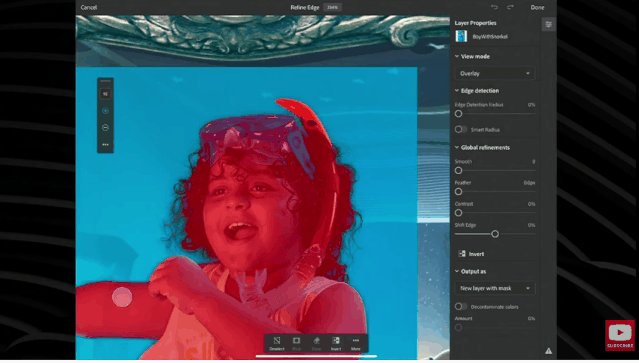Viewport: 639px width, 363px height.
Task: Click the Amount 0% value
Action: (x=531, y=319)
